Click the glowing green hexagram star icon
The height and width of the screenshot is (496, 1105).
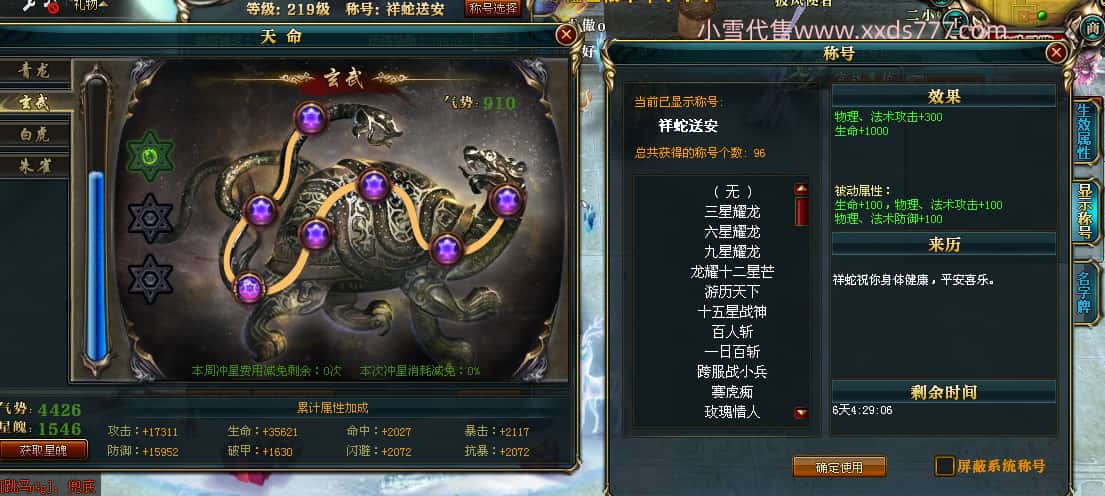(150, 156)
